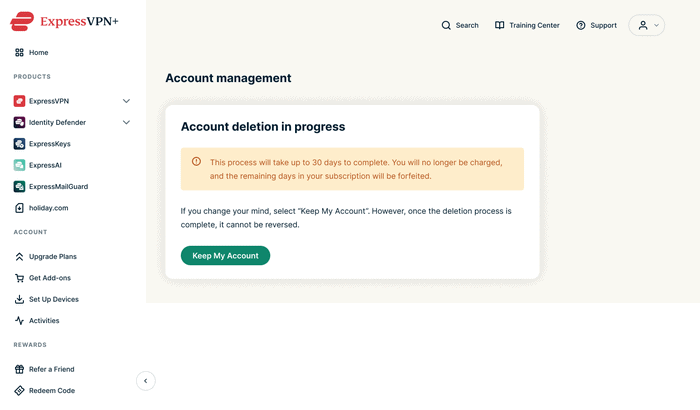Screen dimensions: 700x410
Task: Click the ExpressVPN sidebar label
Action: (x=49, y=101)
